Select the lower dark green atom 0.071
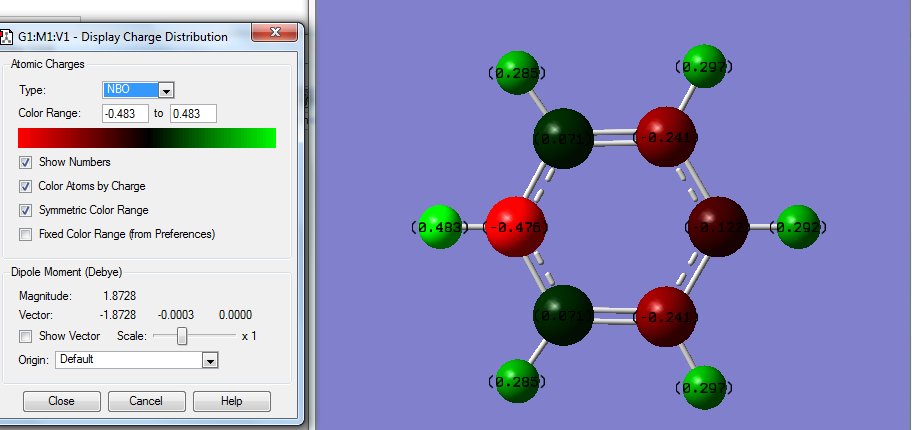The image size is (912, 430). [563, 315]
